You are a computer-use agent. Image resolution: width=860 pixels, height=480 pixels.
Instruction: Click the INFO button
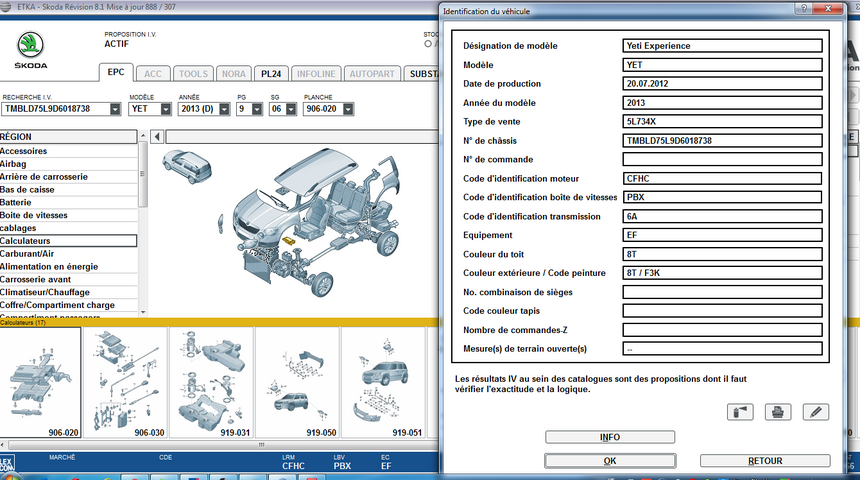(x=610, y=437)
